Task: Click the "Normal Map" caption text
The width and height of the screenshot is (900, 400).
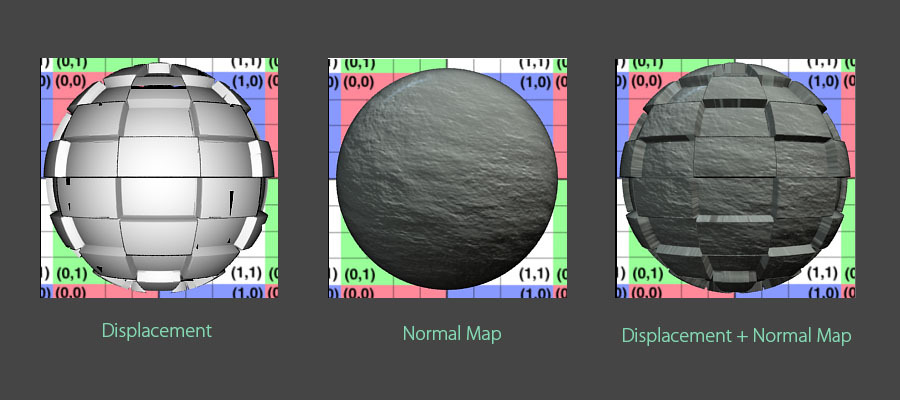Action: (x=452, y=333)
